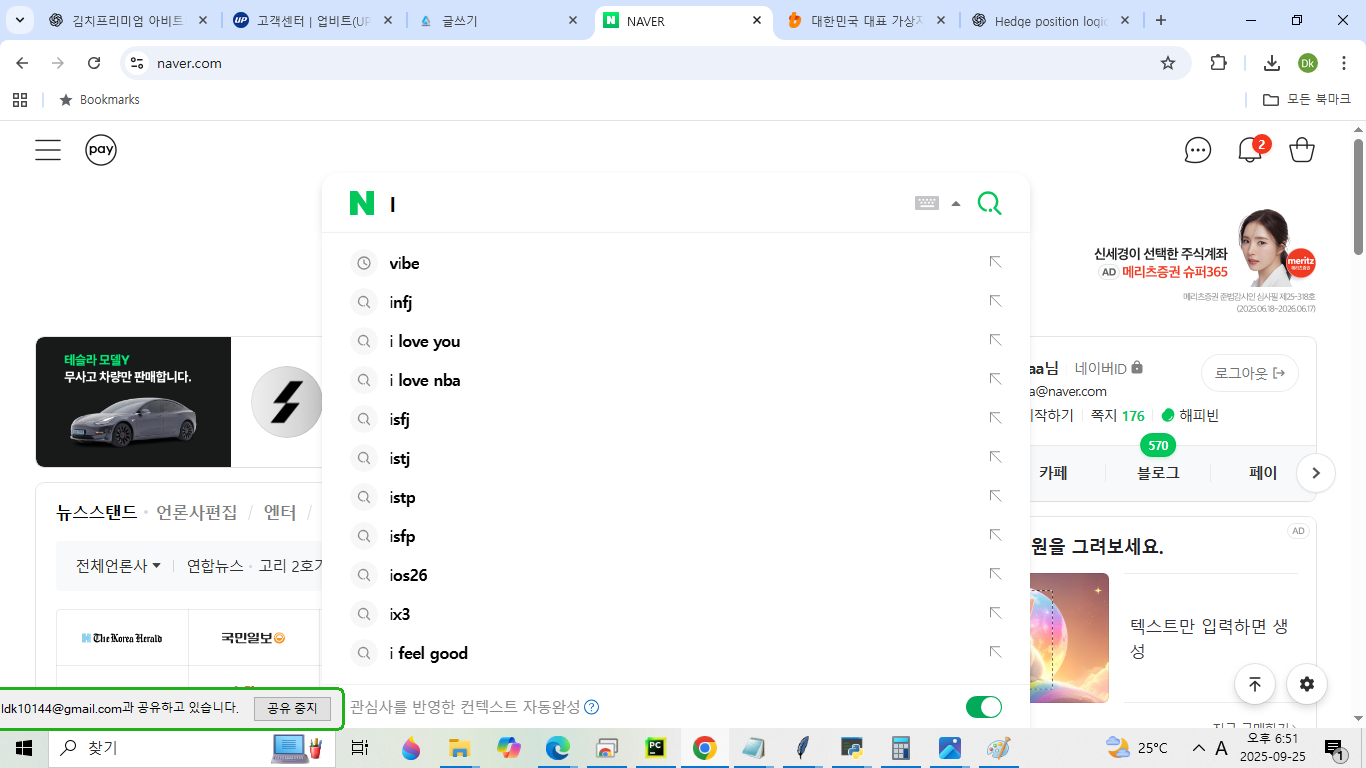Click the fill-in arrow beside 'i feel good'
Viewport: 1366px width, 768px height.
pos(995,652)
